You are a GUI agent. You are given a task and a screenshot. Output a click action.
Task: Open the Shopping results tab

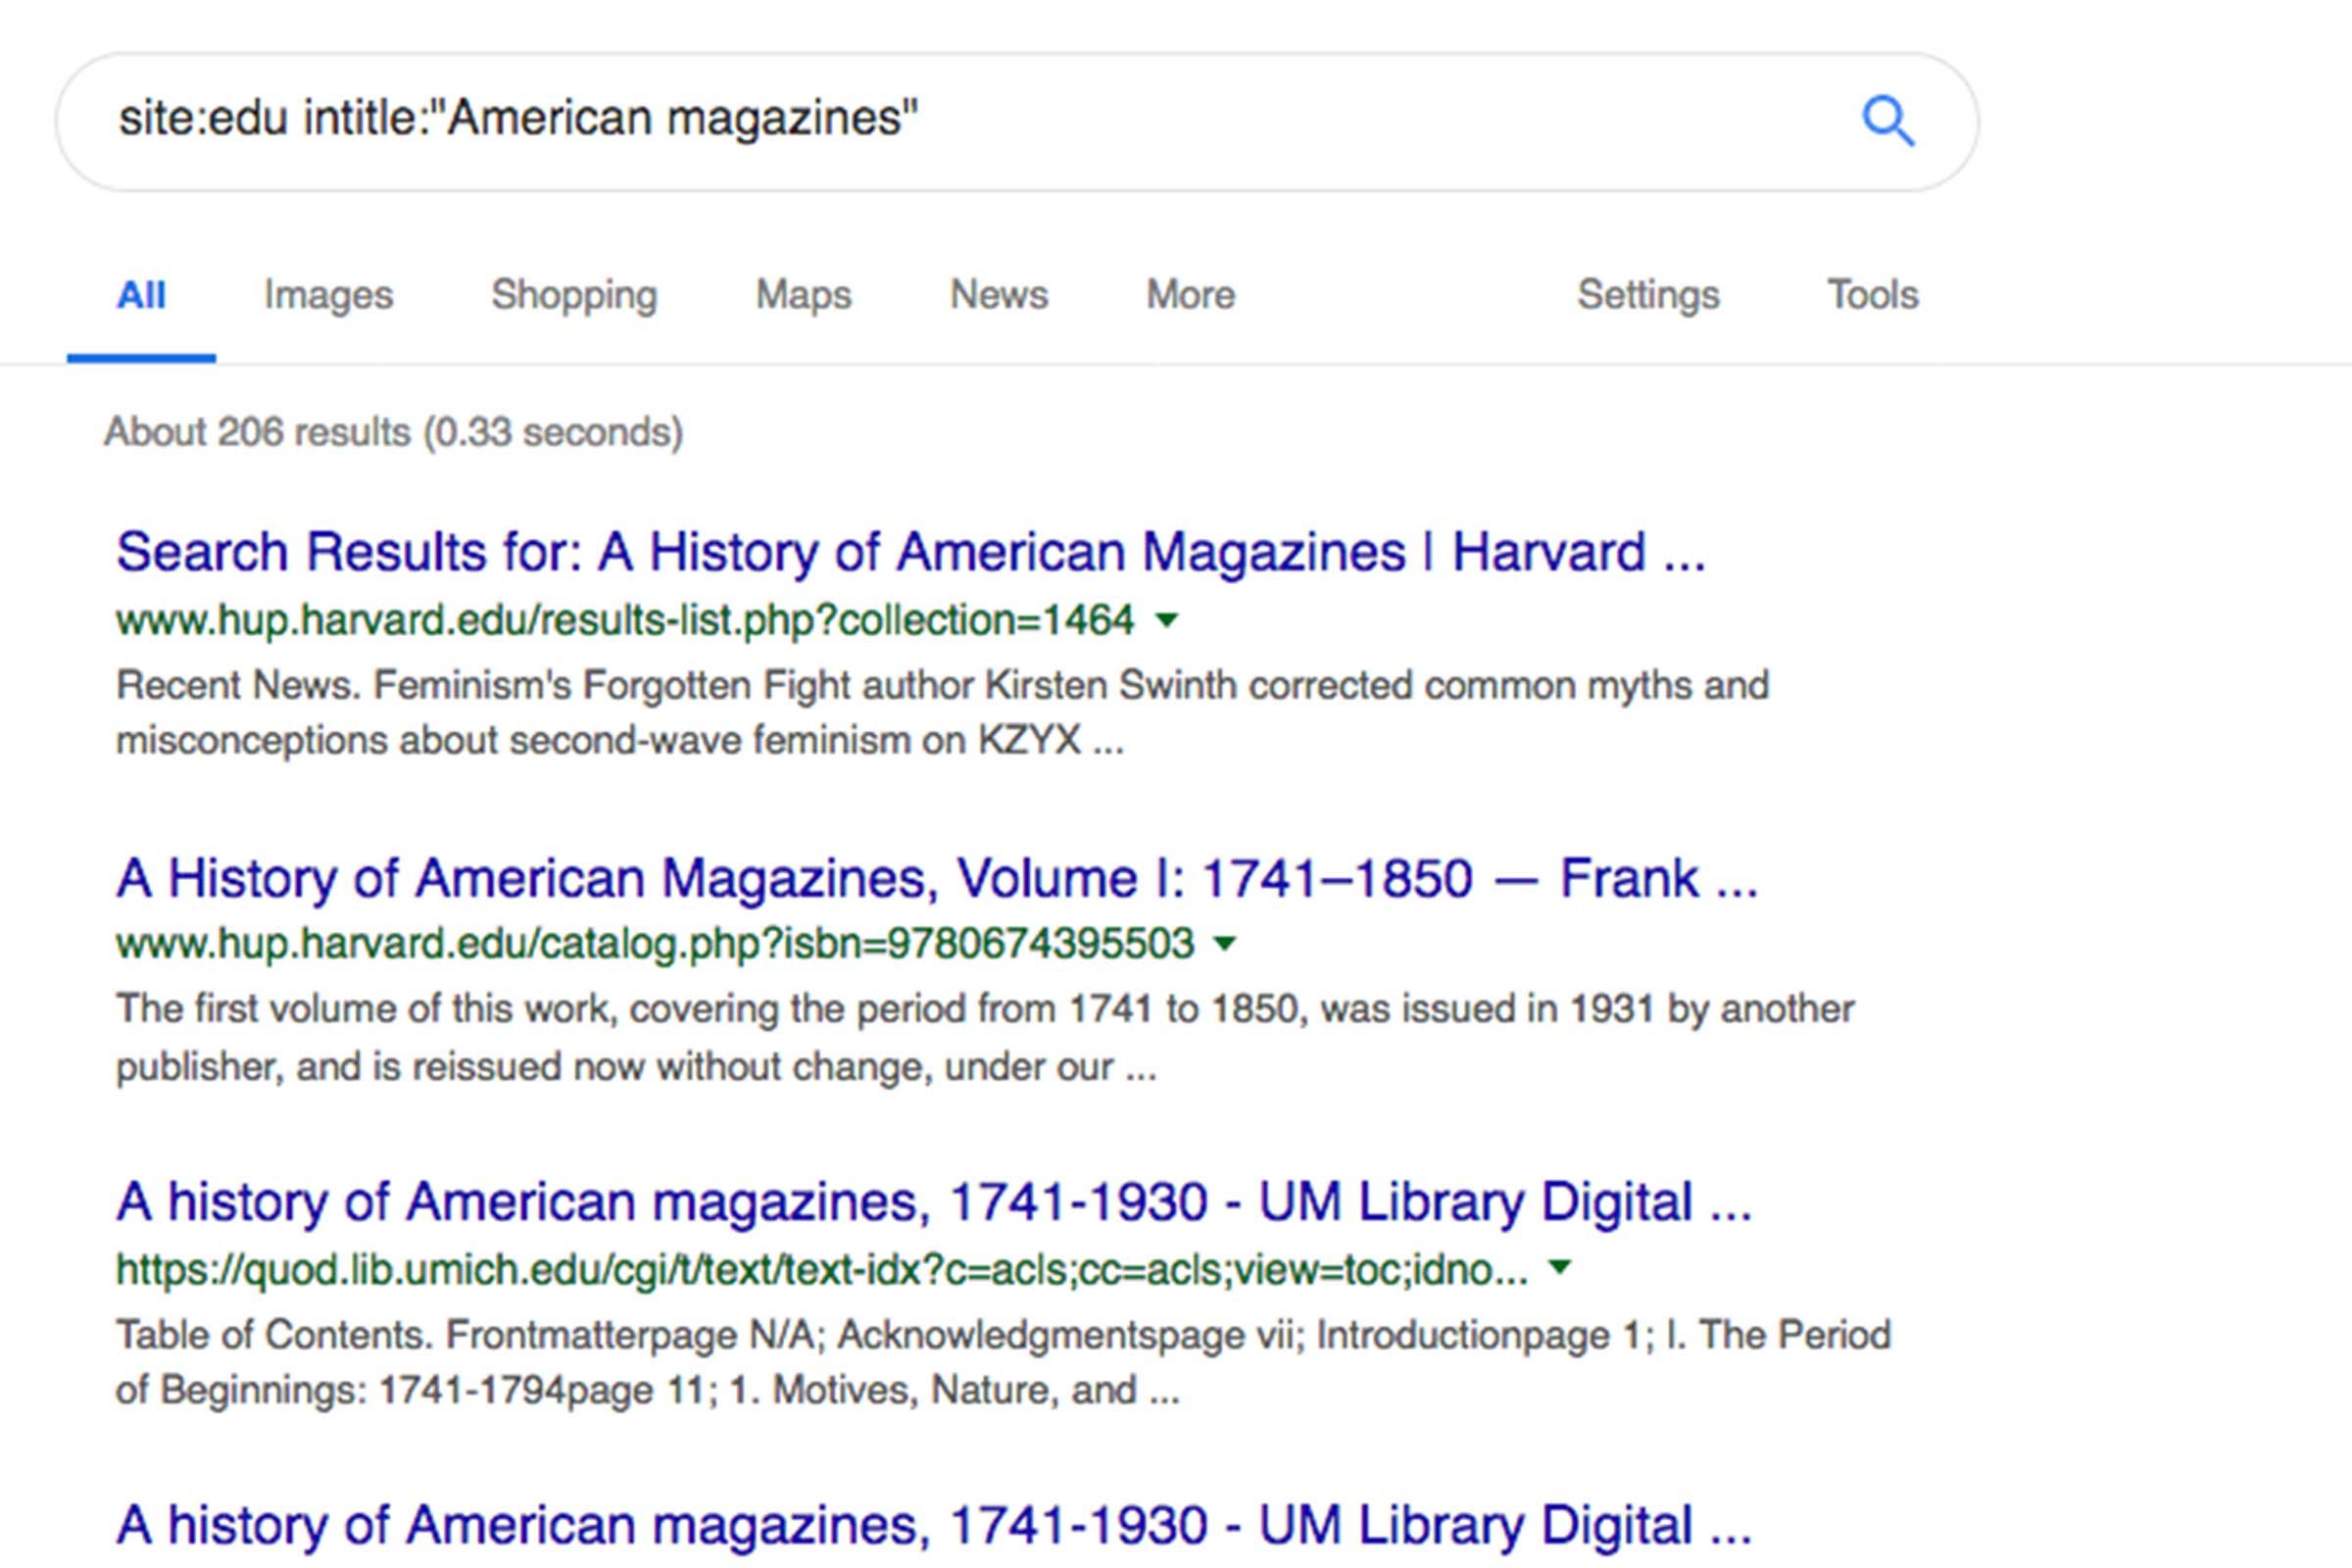pos(574,295)
